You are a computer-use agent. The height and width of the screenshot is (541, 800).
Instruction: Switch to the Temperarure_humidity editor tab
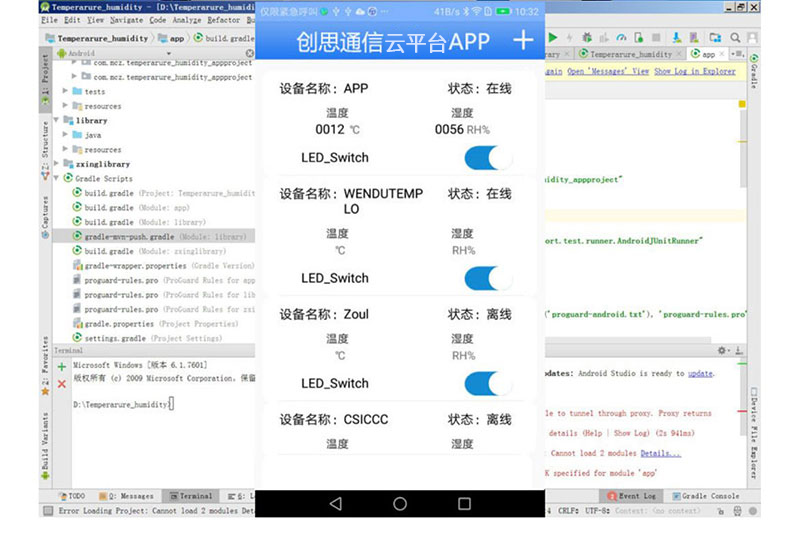coord(630,54)
